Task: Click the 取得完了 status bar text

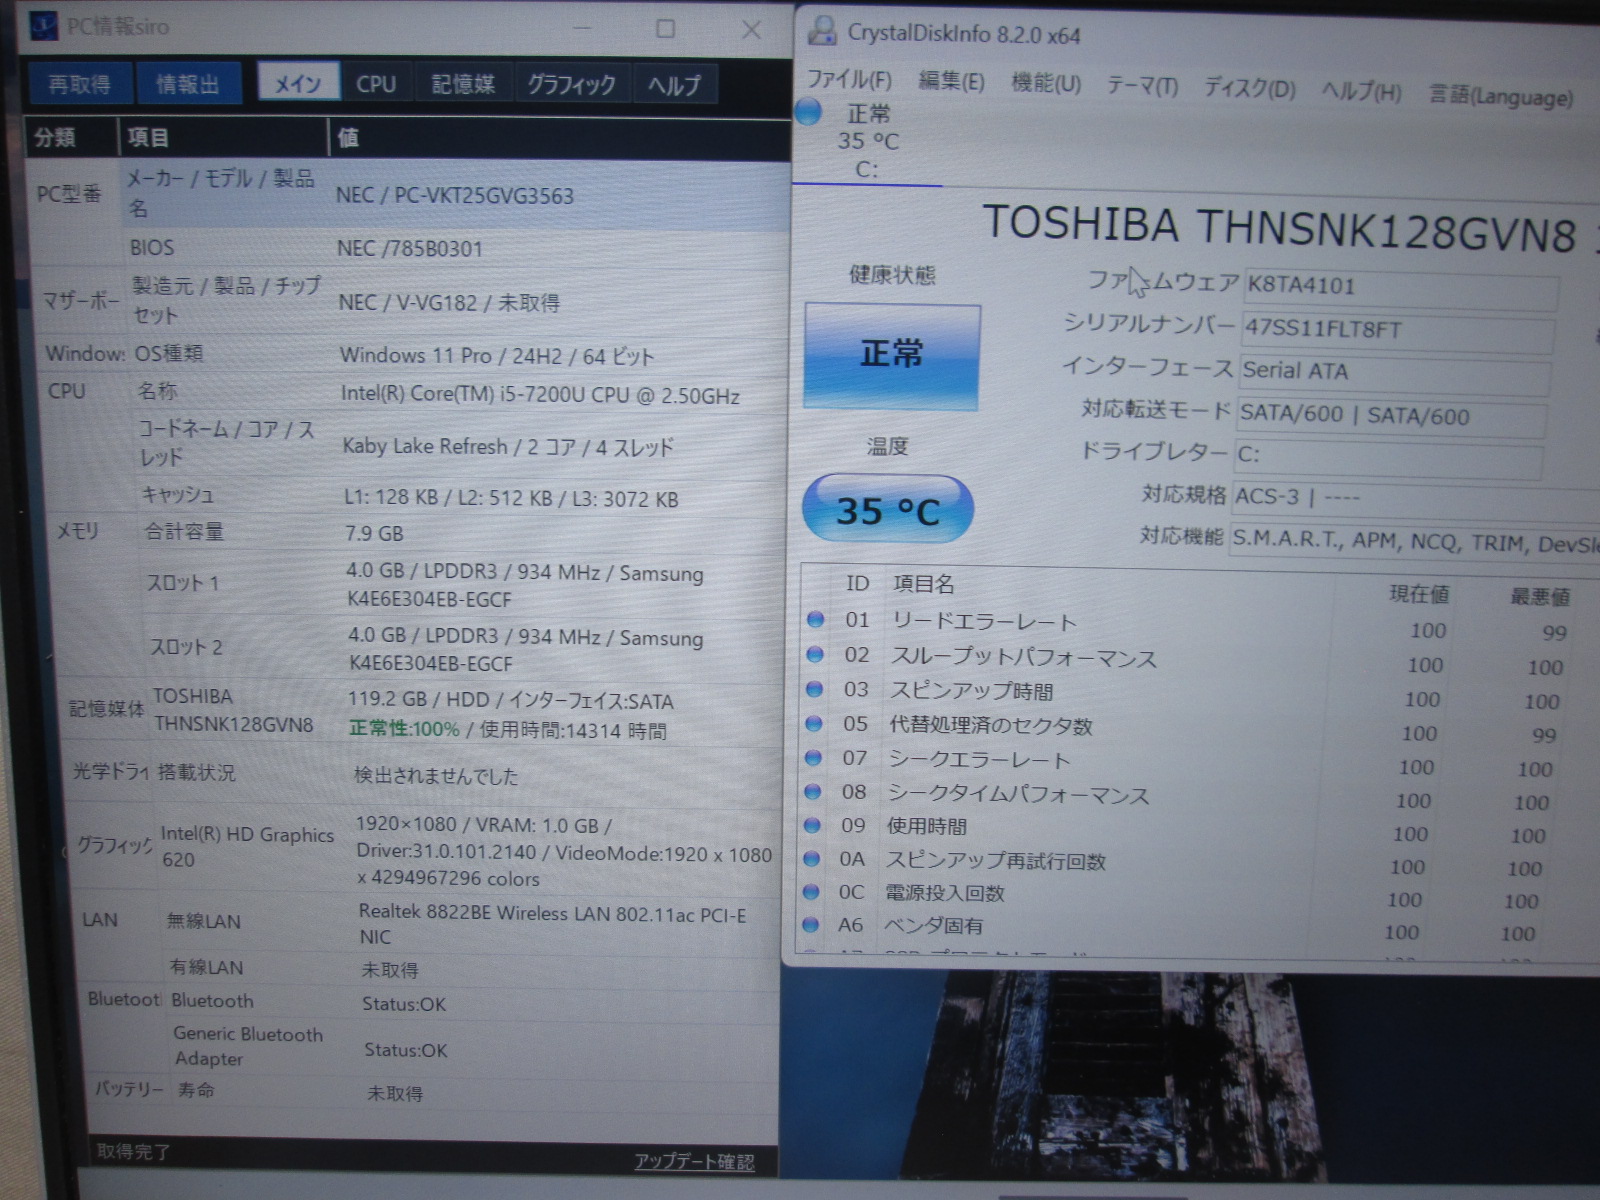Action: click(133, 1151)
